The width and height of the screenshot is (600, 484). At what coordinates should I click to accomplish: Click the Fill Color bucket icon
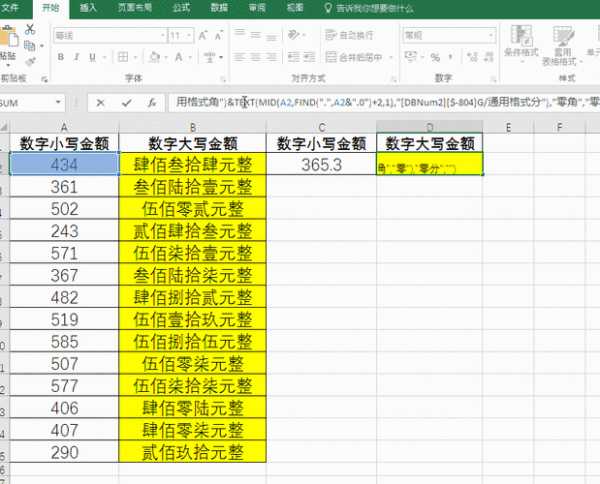tap(155, 57)
